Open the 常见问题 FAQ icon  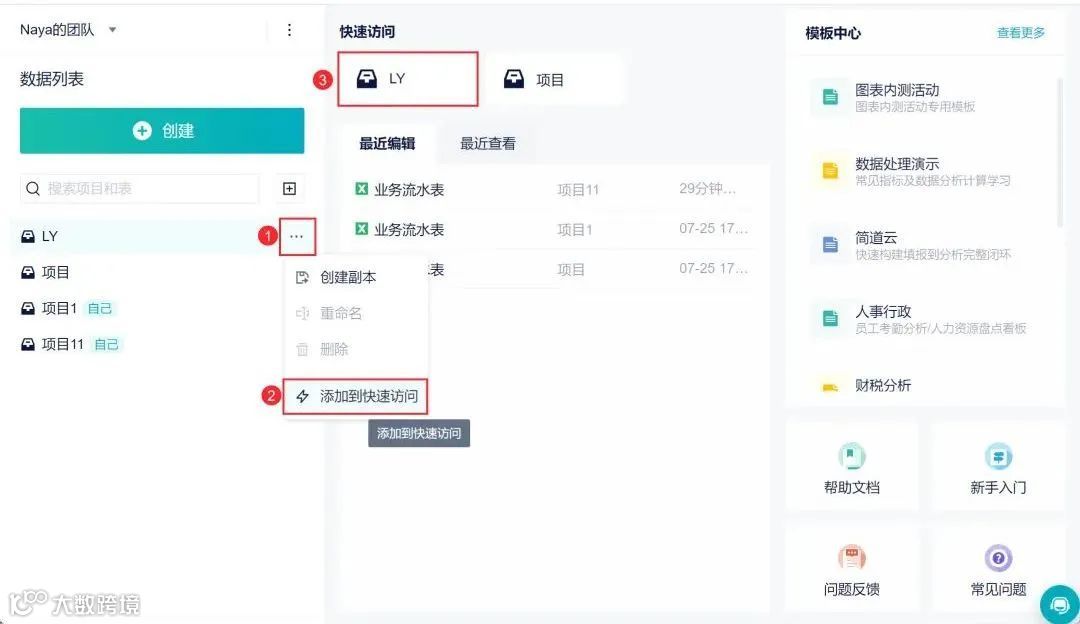(x=997, y=558)
